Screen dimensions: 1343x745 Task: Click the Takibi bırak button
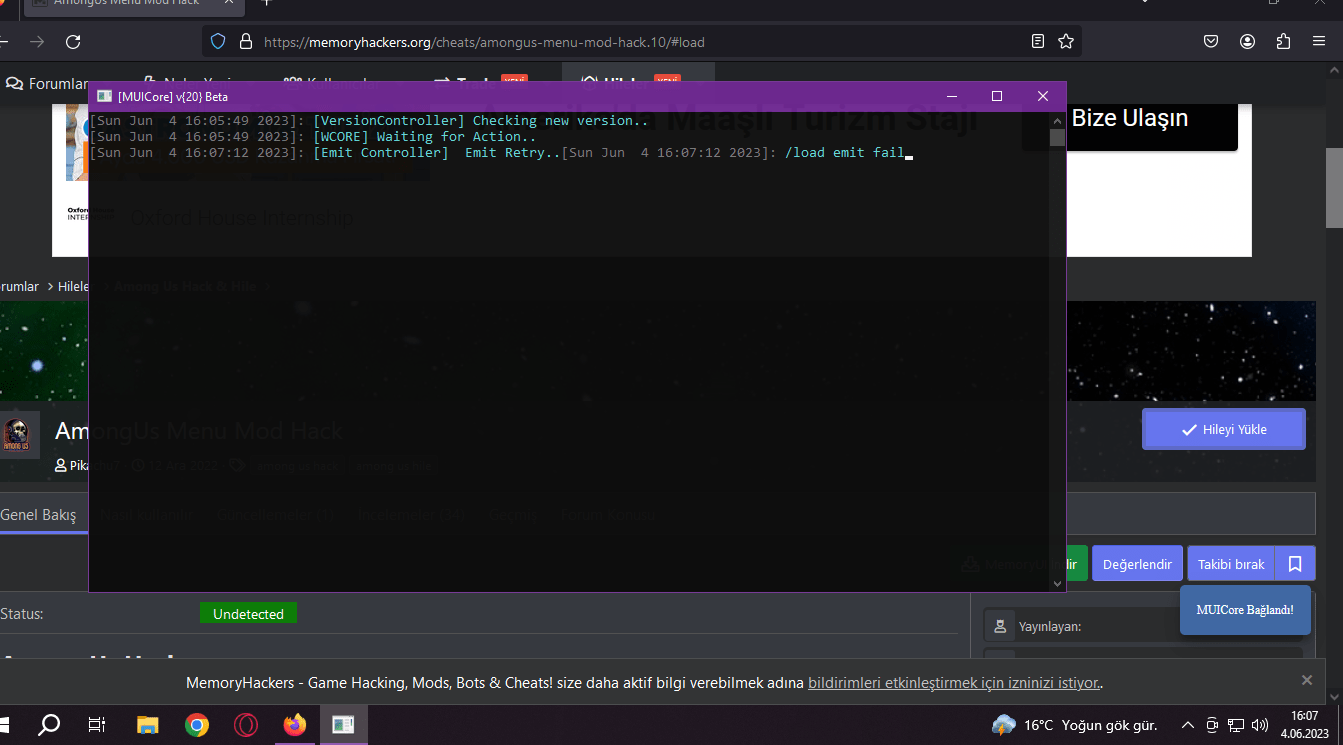1231,564
